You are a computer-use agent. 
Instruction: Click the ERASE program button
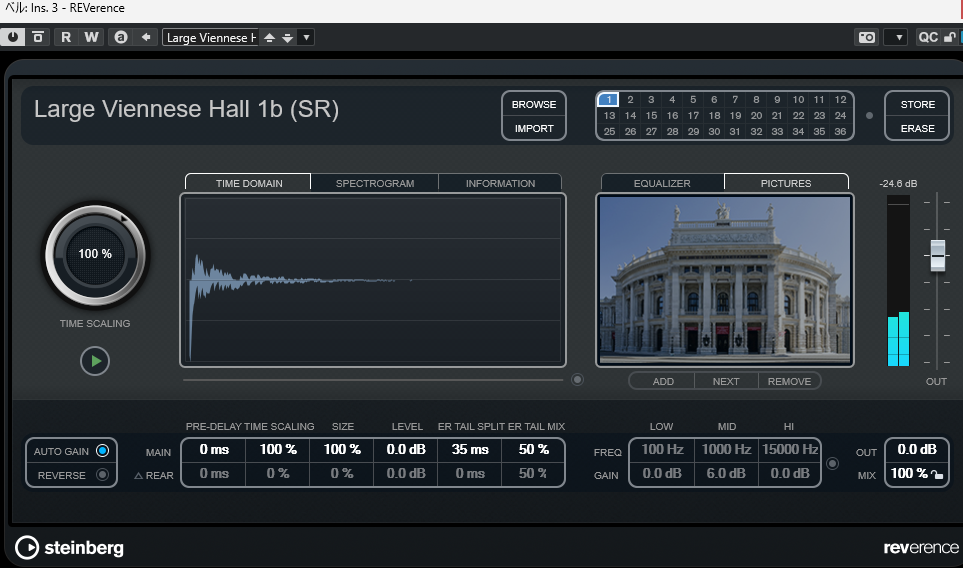[x=918, y=128]
